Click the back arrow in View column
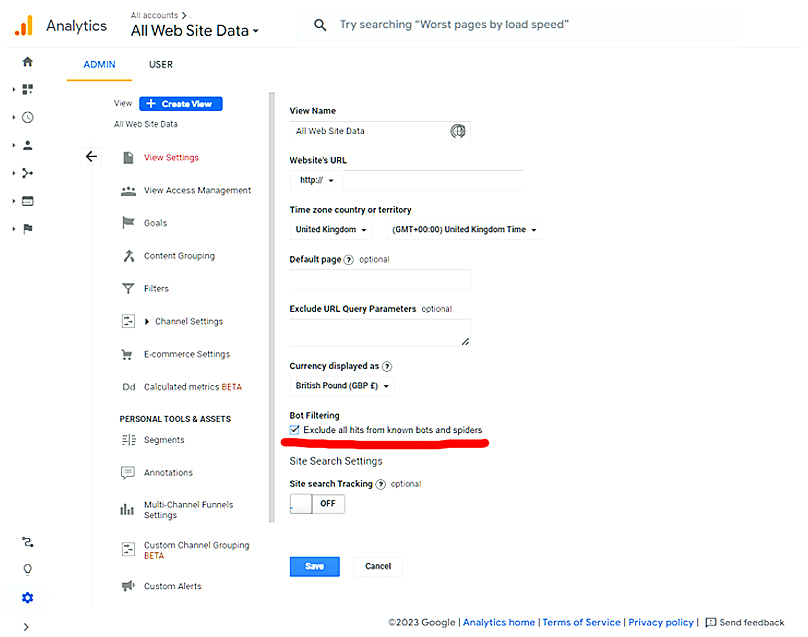The height and width of the screenshot is (637, 808). (91, 157)
